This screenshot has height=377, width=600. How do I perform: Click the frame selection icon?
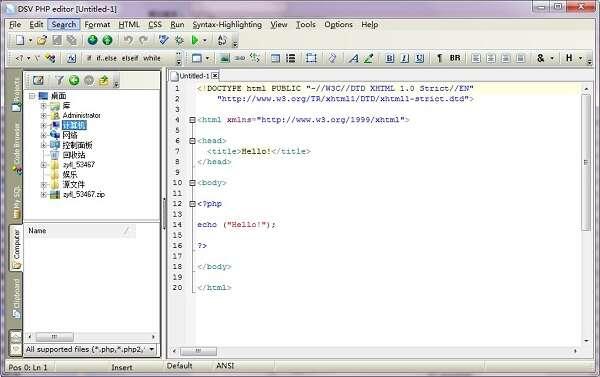coord(311,58)
